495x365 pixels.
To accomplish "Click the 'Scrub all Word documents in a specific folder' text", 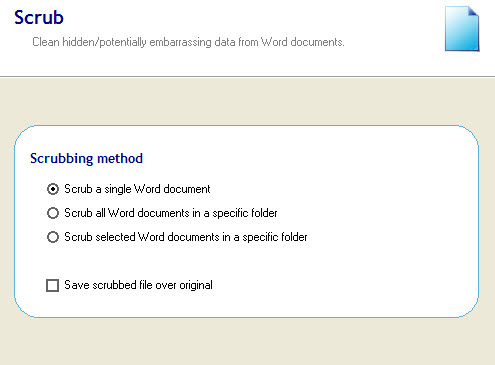I will coord(171,213).
